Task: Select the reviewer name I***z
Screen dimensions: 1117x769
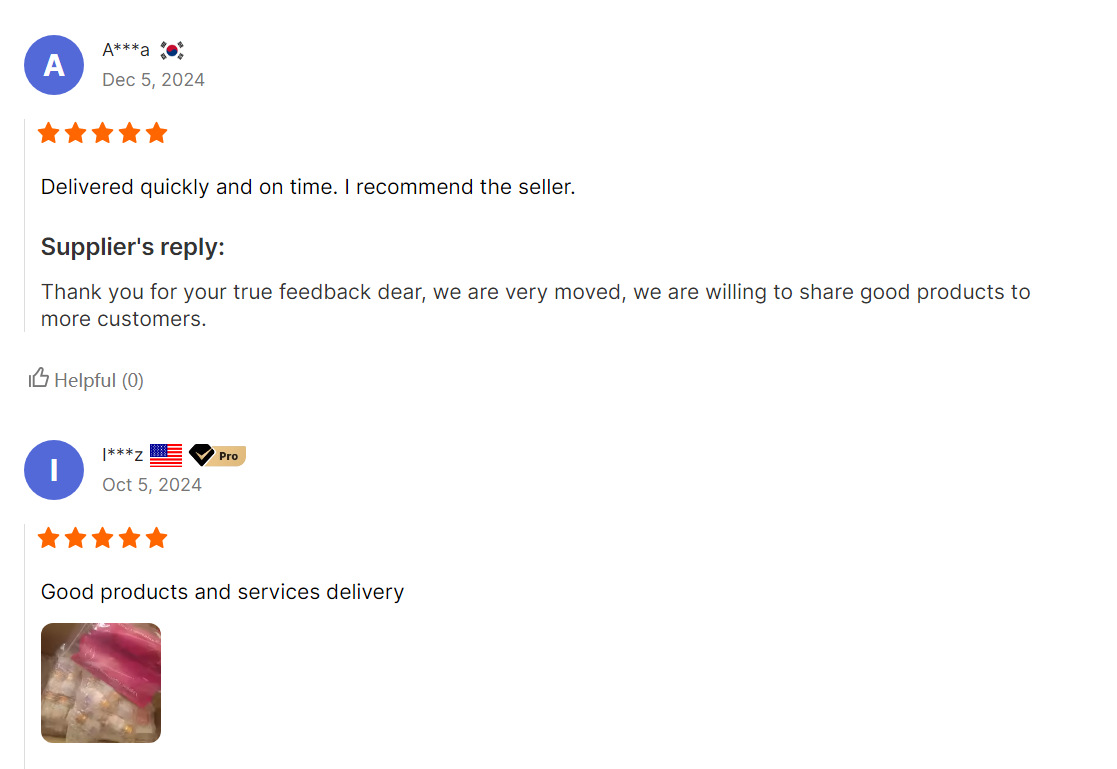Action: (x=122, y=456)
